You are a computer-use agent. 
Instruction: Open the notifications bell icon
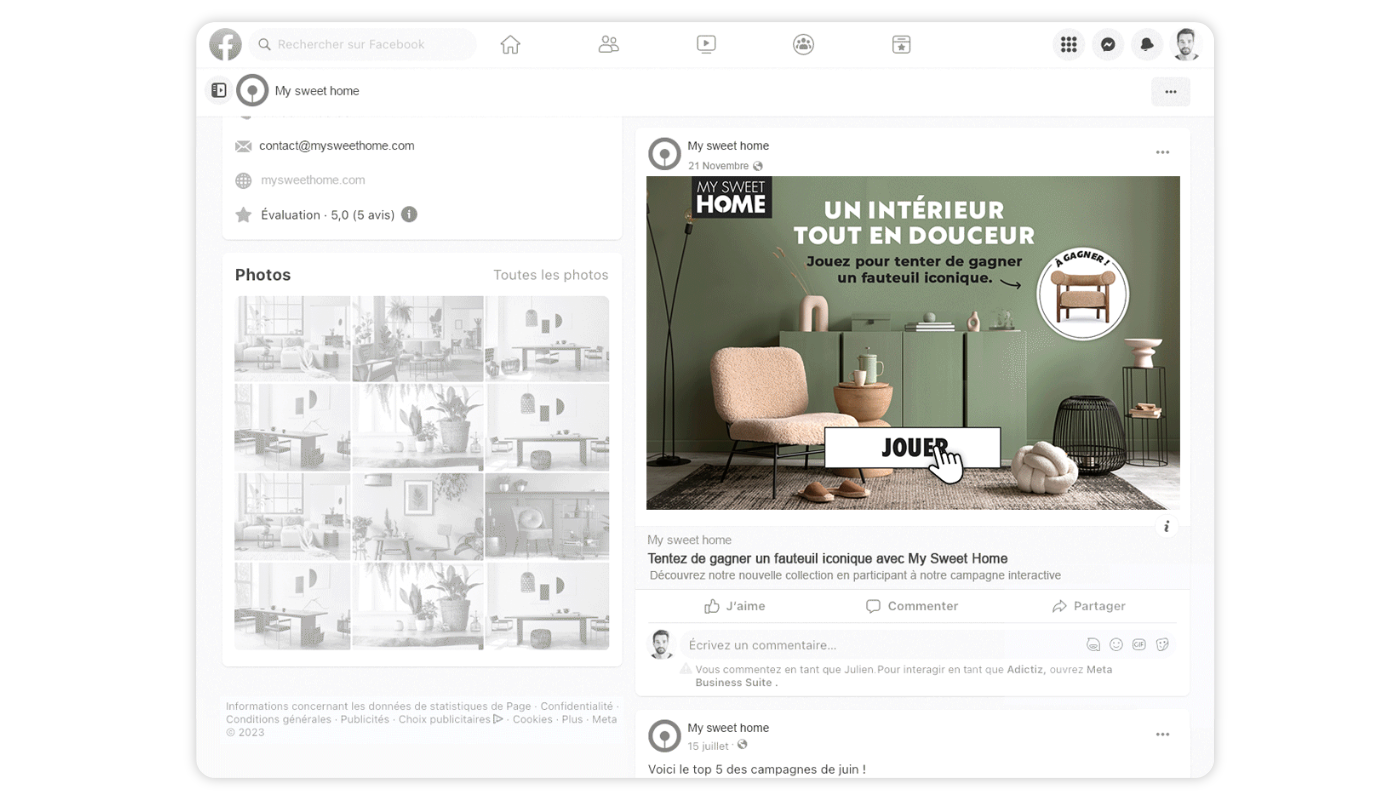coord(1147,44)
